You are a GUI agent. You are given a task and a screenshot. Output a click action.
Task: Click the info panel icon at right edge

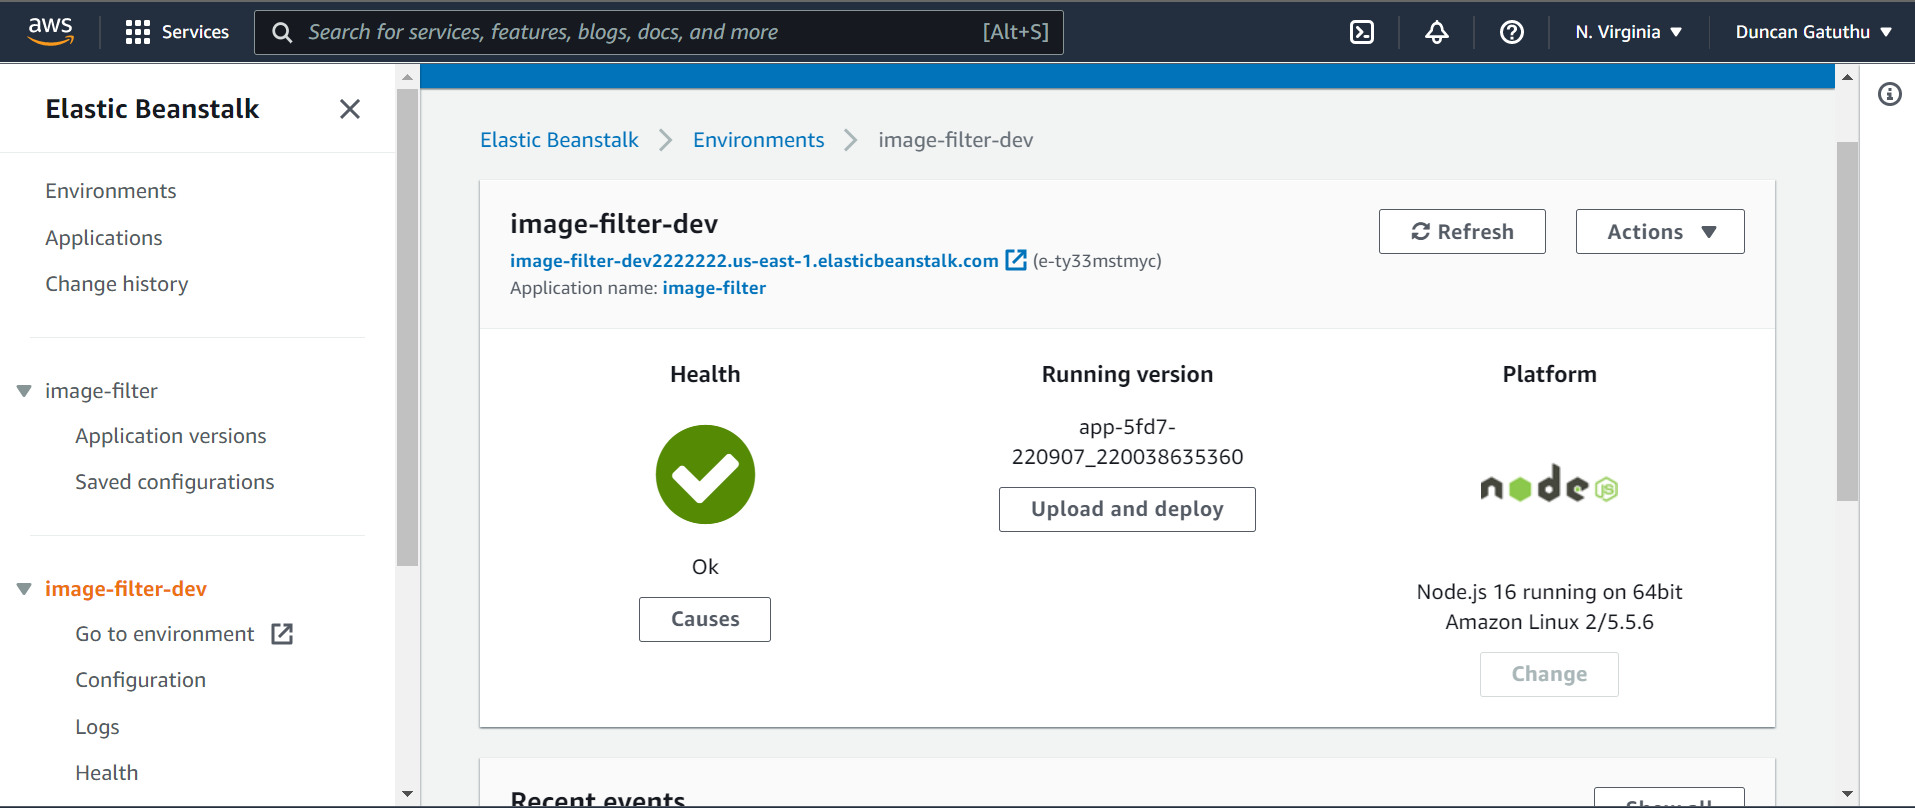[x=1890, y=94]
